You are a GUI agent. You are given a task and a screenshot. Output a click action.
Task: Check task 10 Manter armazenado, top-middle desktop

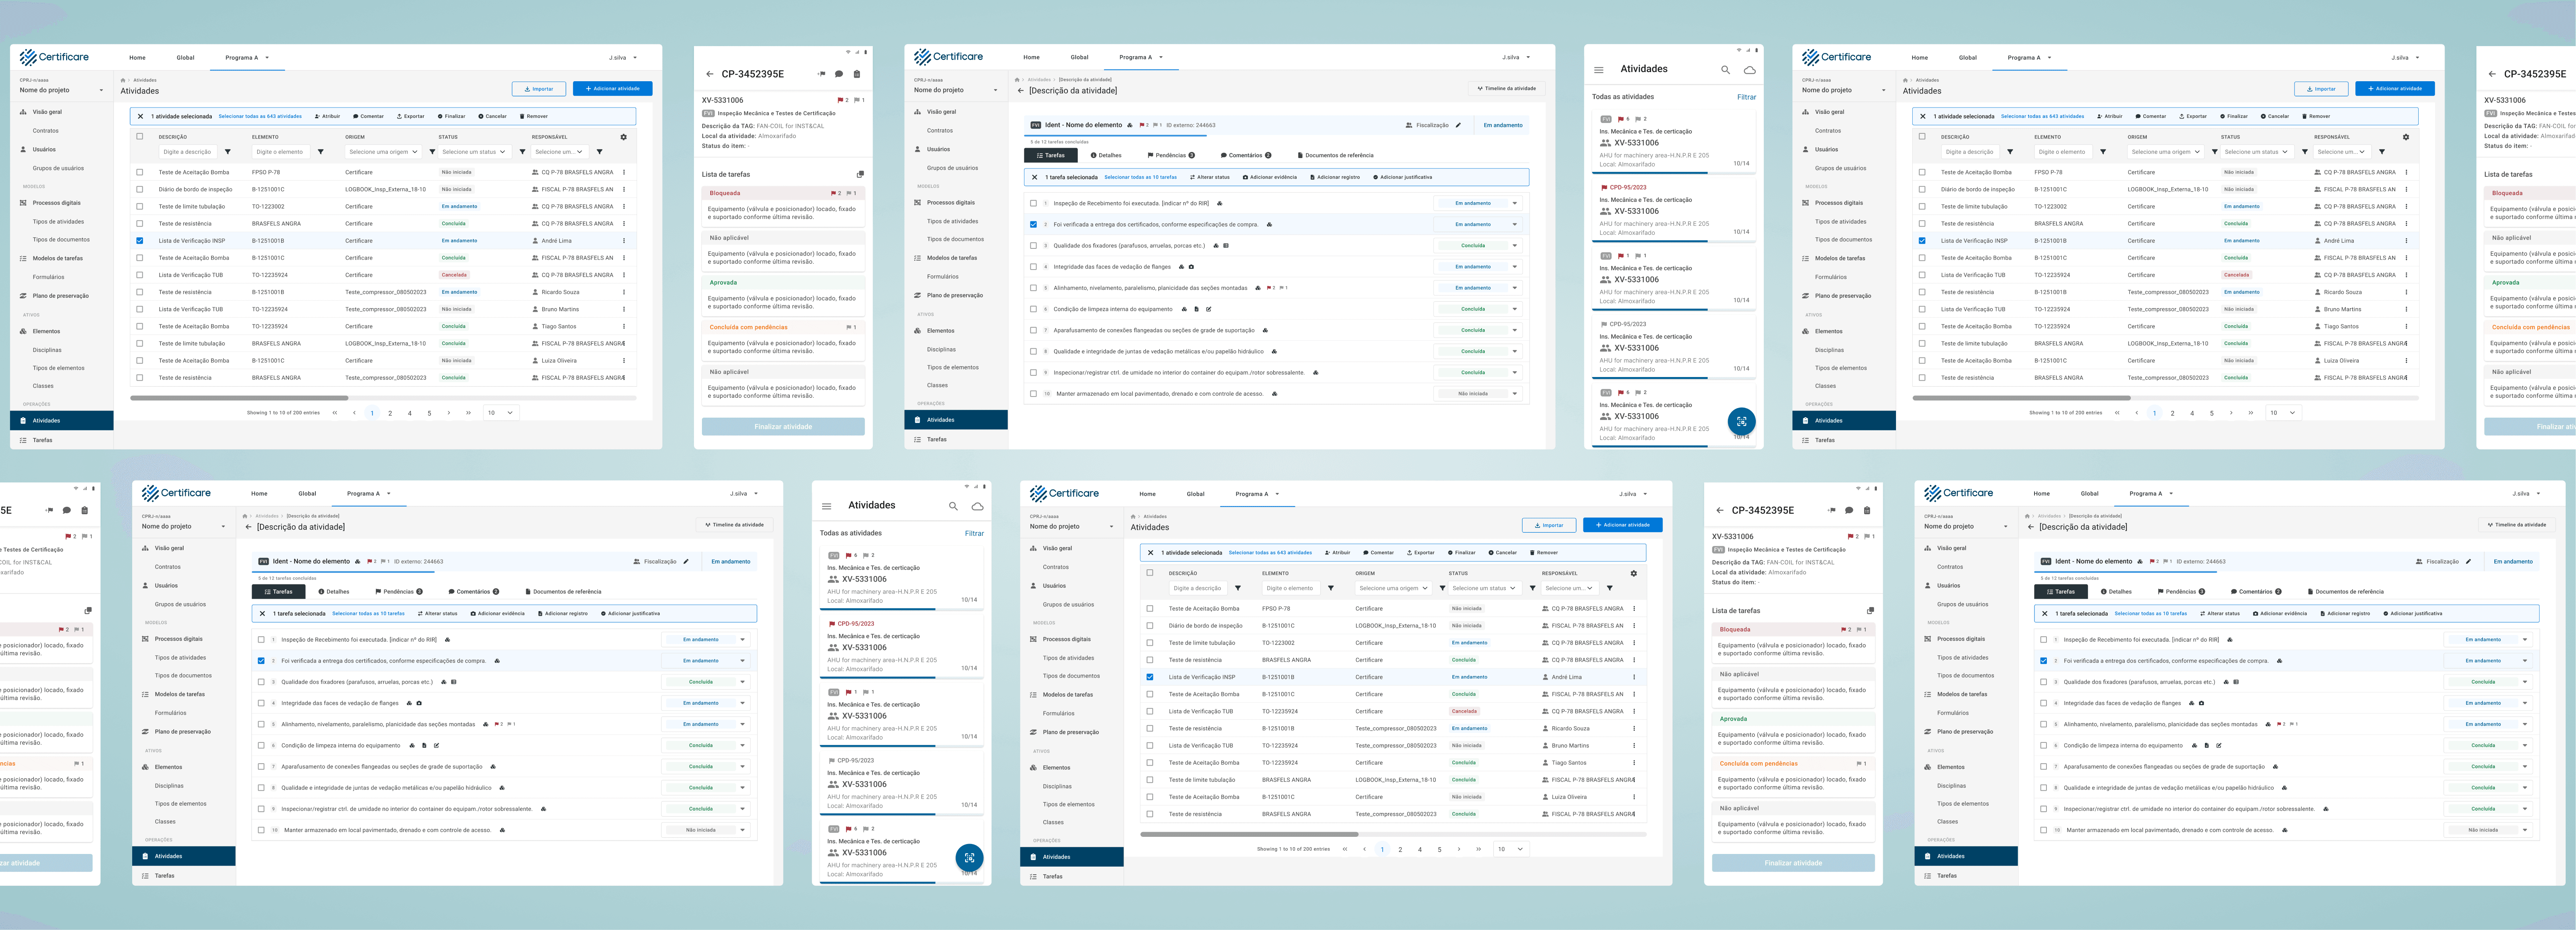(1033, 394)
